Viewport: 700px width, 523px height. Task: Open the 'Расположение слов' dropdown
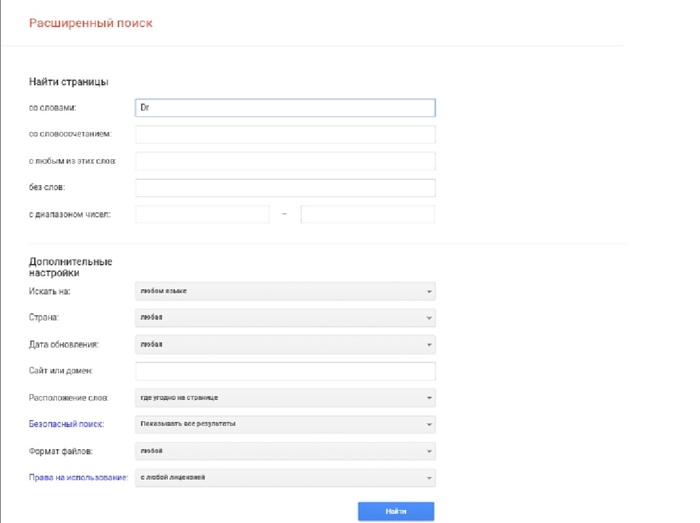coord(285,398)
